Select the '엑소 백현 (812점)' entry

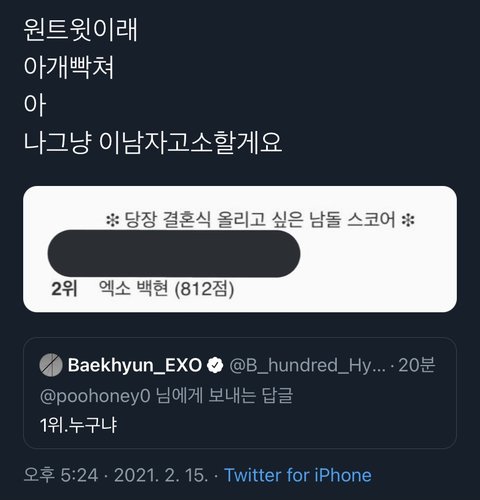166,289
